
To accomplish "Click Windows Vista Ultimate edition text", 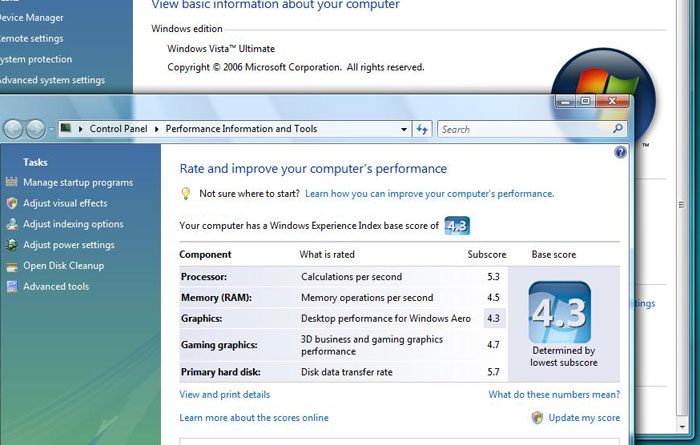I will (221, 49).
